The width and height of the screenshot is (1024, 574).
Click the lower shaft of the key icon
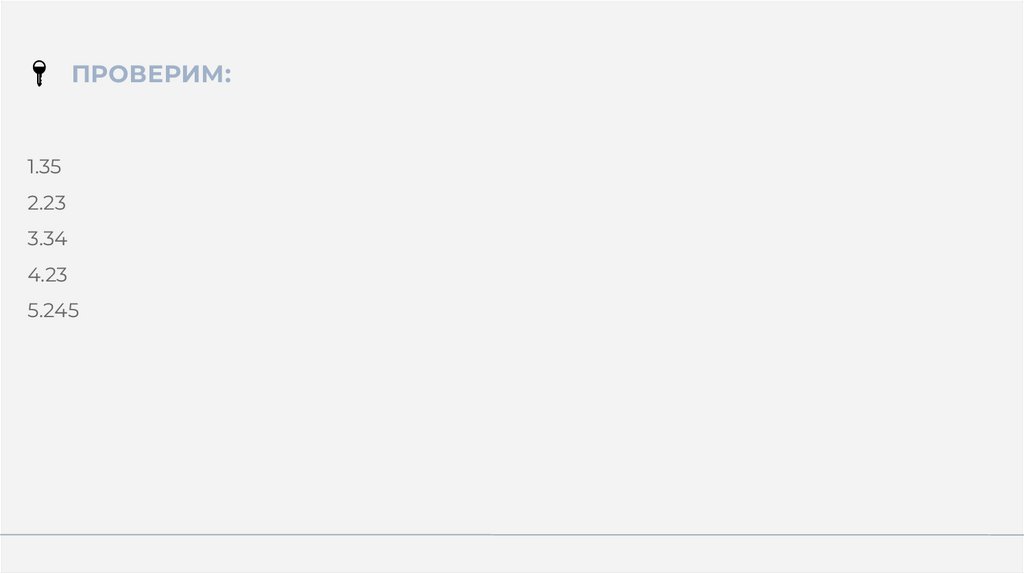pyautogui.click(x=39, y=81)
